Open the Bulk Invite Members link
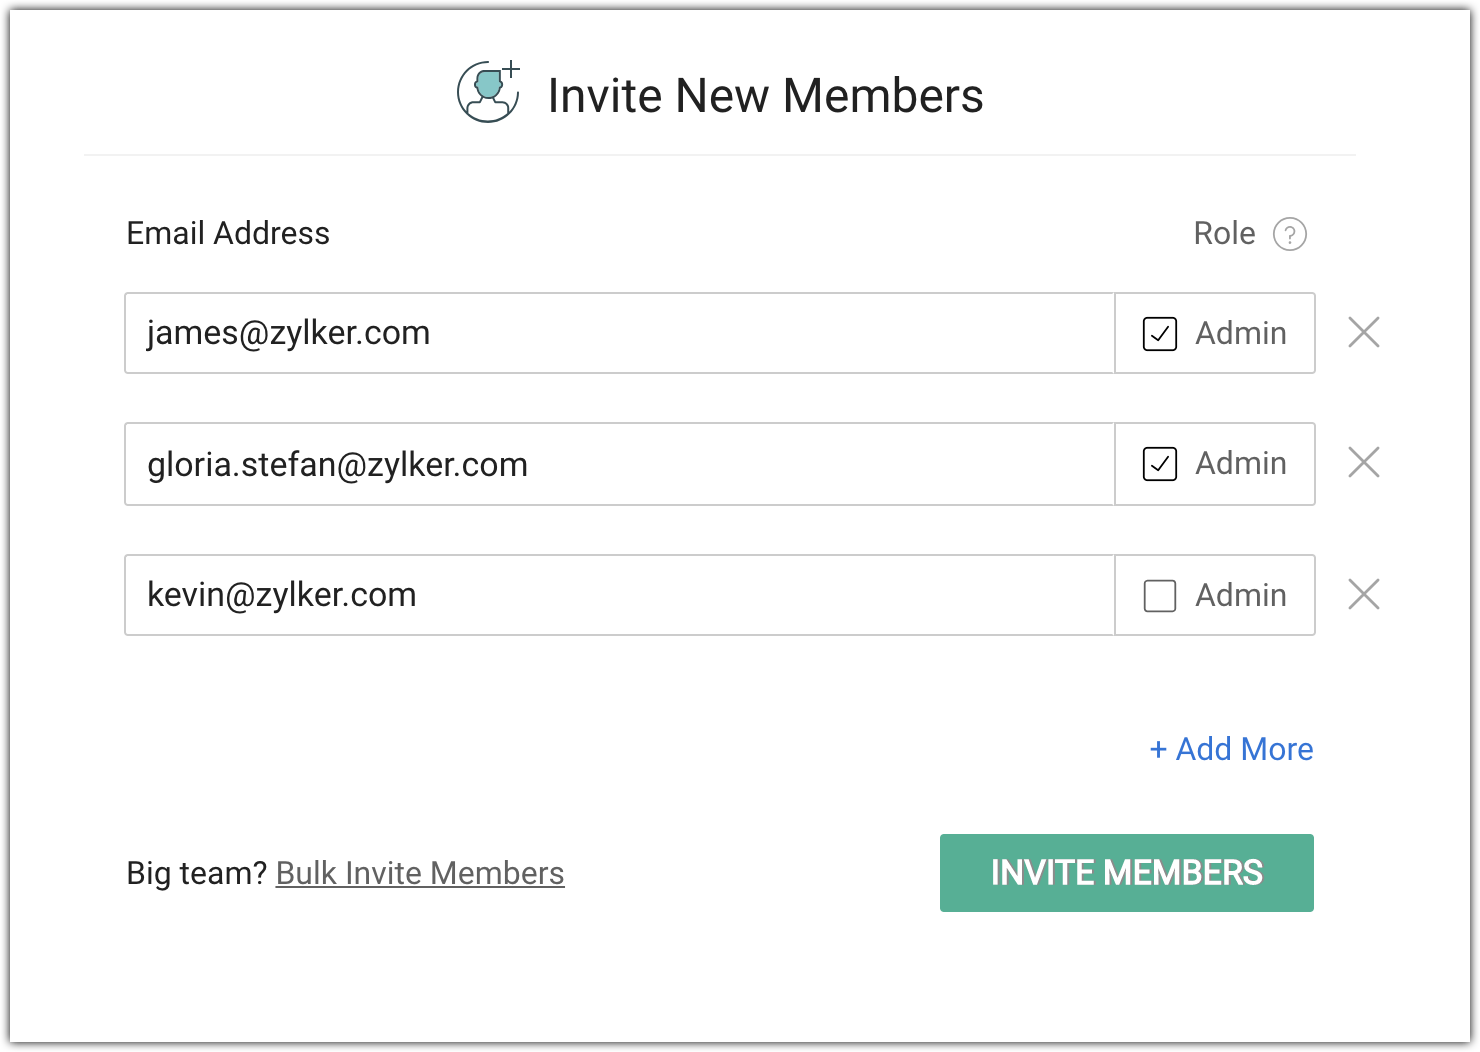Image resolution: width=1480 pixels, height=1052 pixels. [x=420, y=873]
